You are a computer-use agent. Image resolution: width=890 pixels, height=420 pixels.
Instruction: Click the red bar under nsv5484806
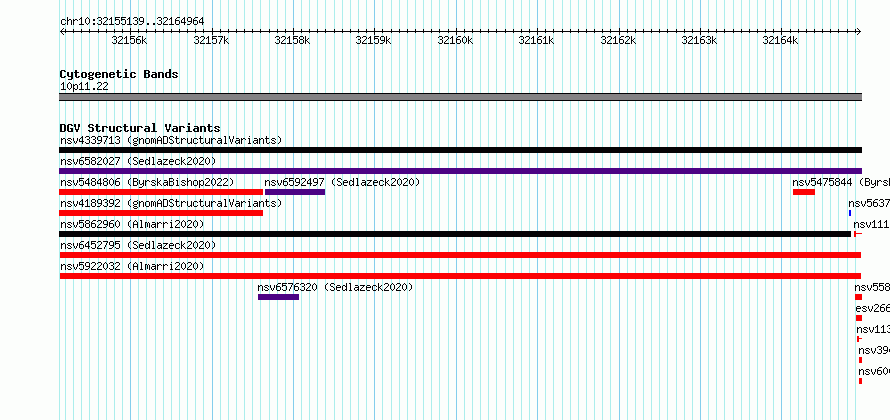coord(161,192)
